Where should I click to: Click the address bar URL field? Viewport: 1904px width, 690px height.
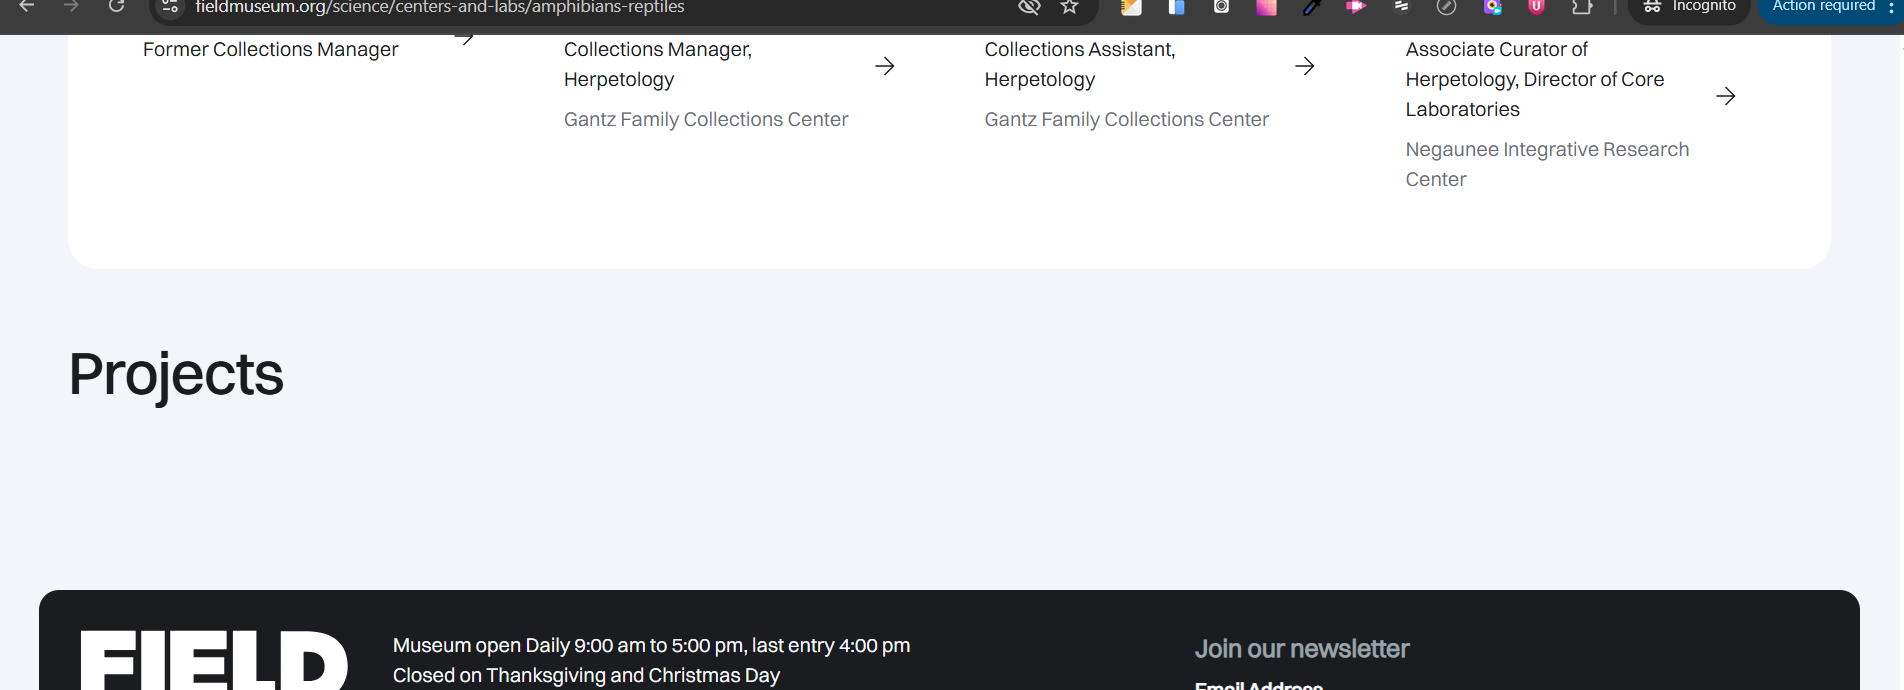coord(600,7)
